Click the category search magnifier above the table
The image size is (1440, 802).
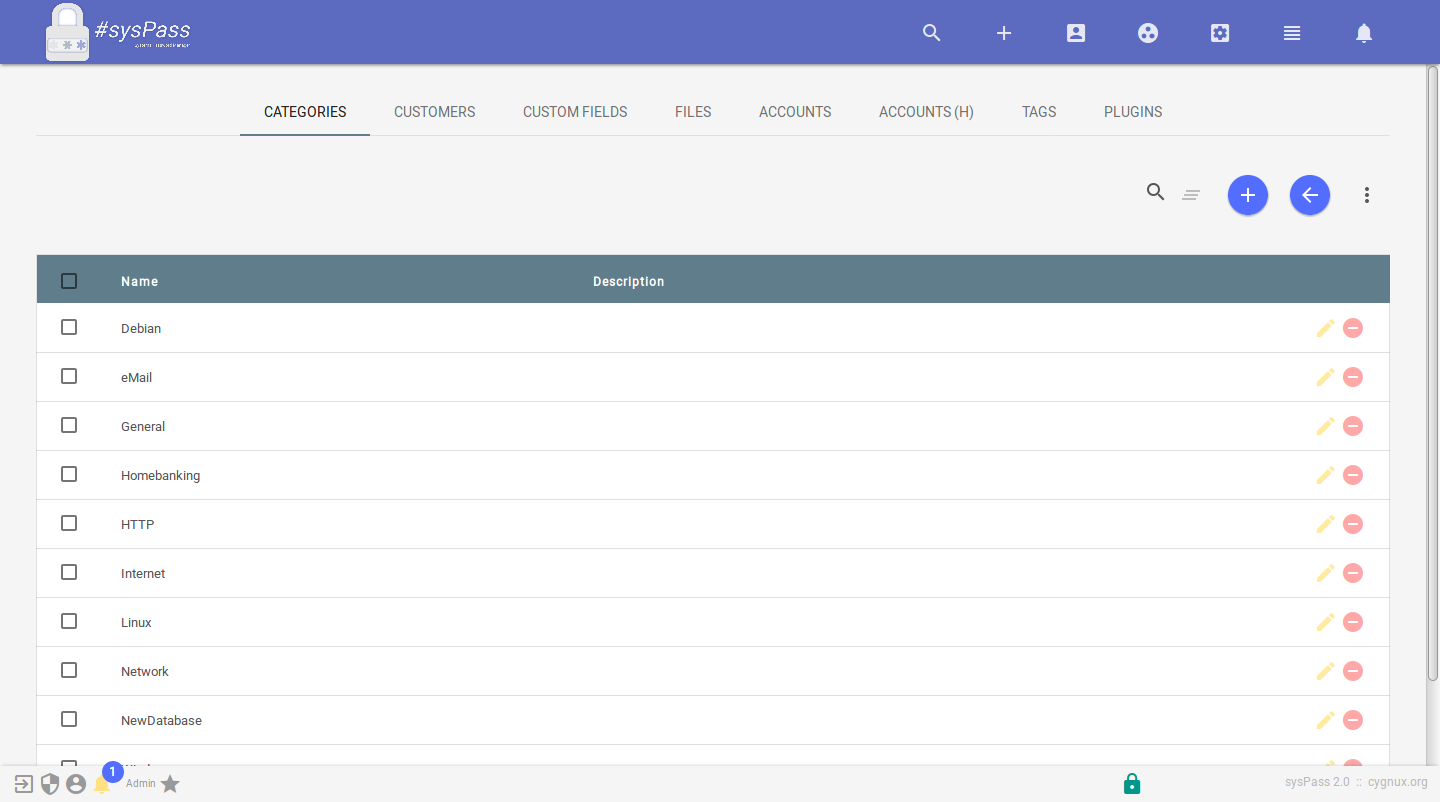click(x=1156, y=192)
